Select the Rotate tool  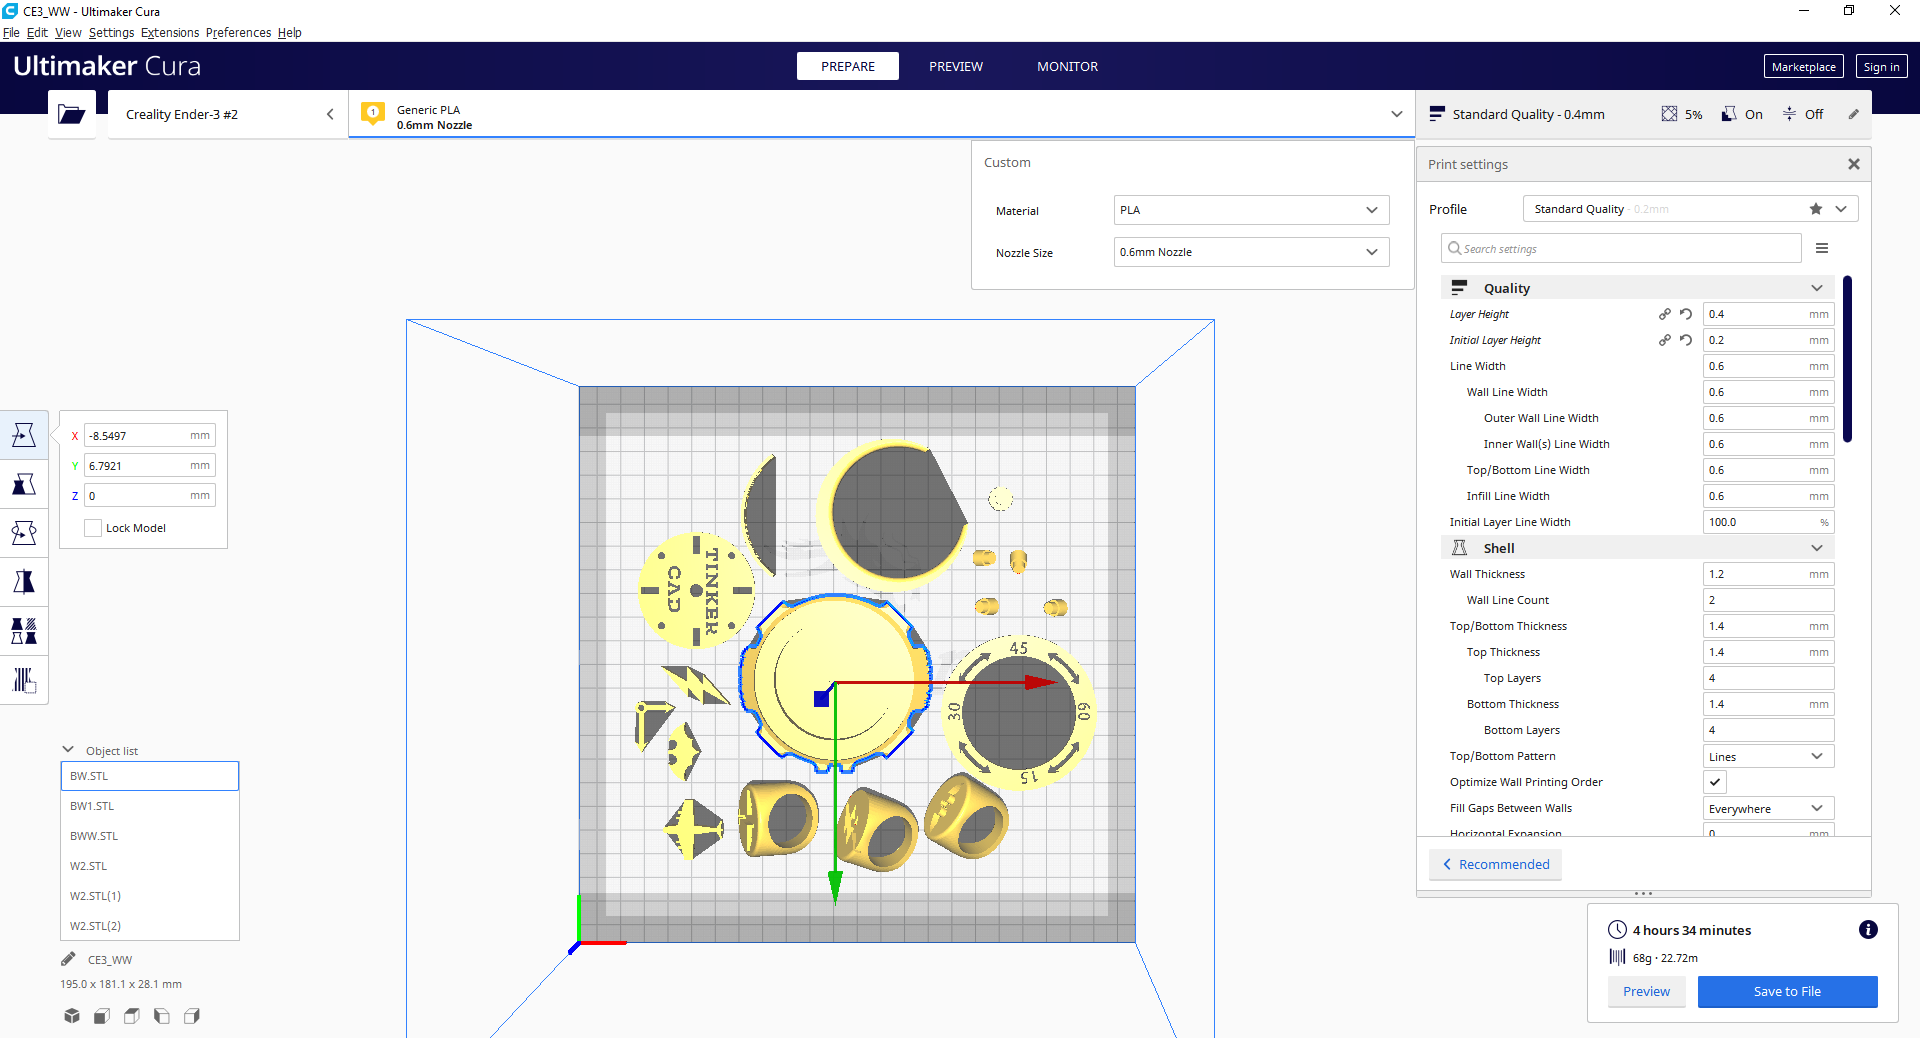pos(24,533)
